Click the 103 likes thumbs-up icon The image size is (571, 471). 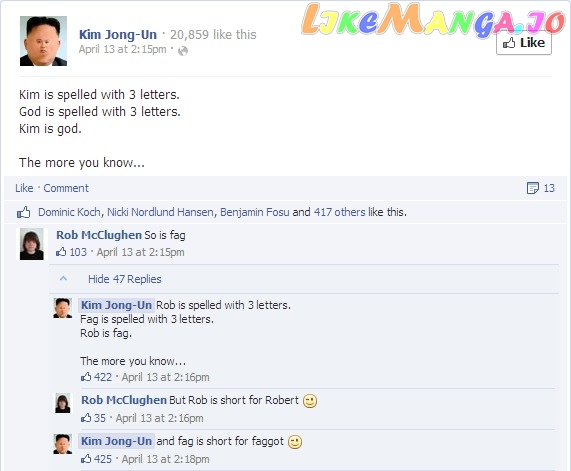click(61, 252)
